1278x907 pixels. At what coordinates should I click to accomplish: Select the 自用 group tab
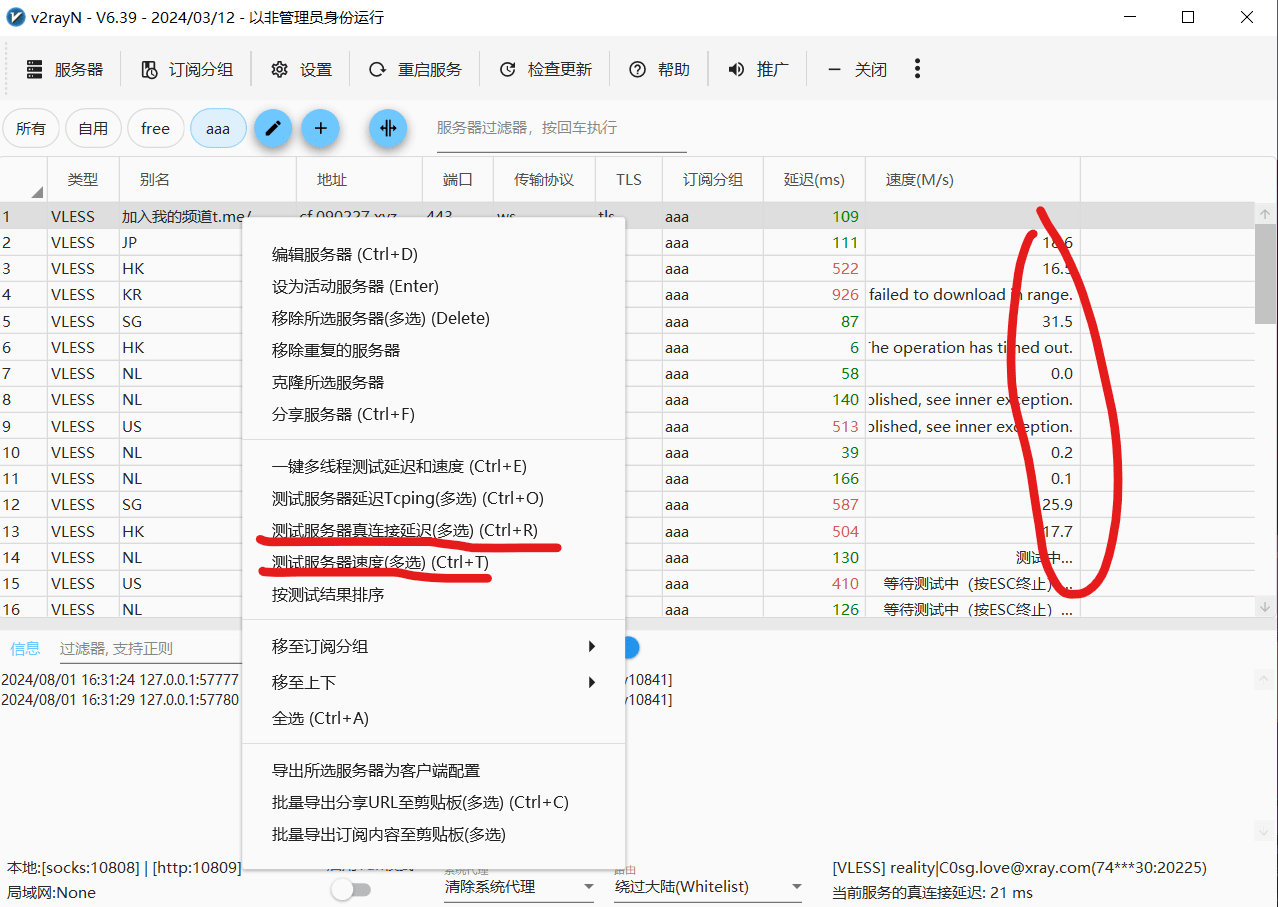[x=93, y=128]
